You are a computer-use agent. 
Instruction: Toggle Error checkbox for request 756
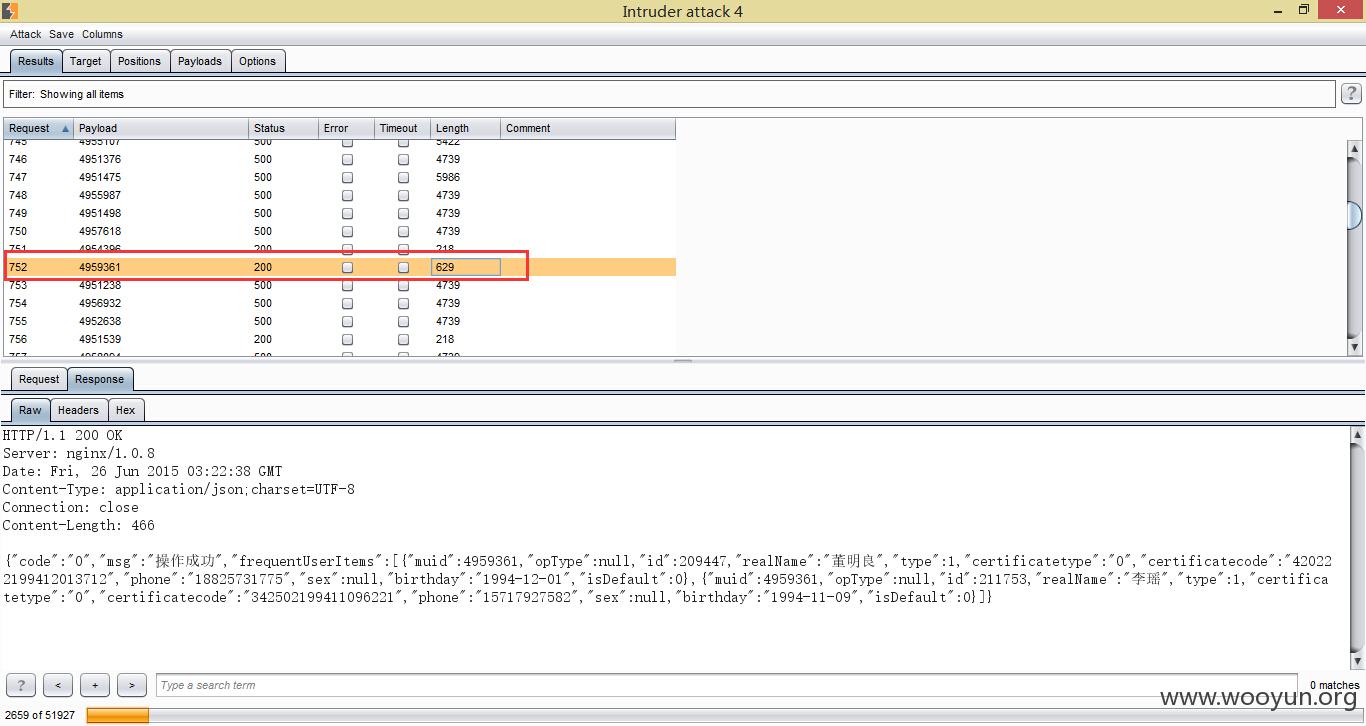point(347,339)
